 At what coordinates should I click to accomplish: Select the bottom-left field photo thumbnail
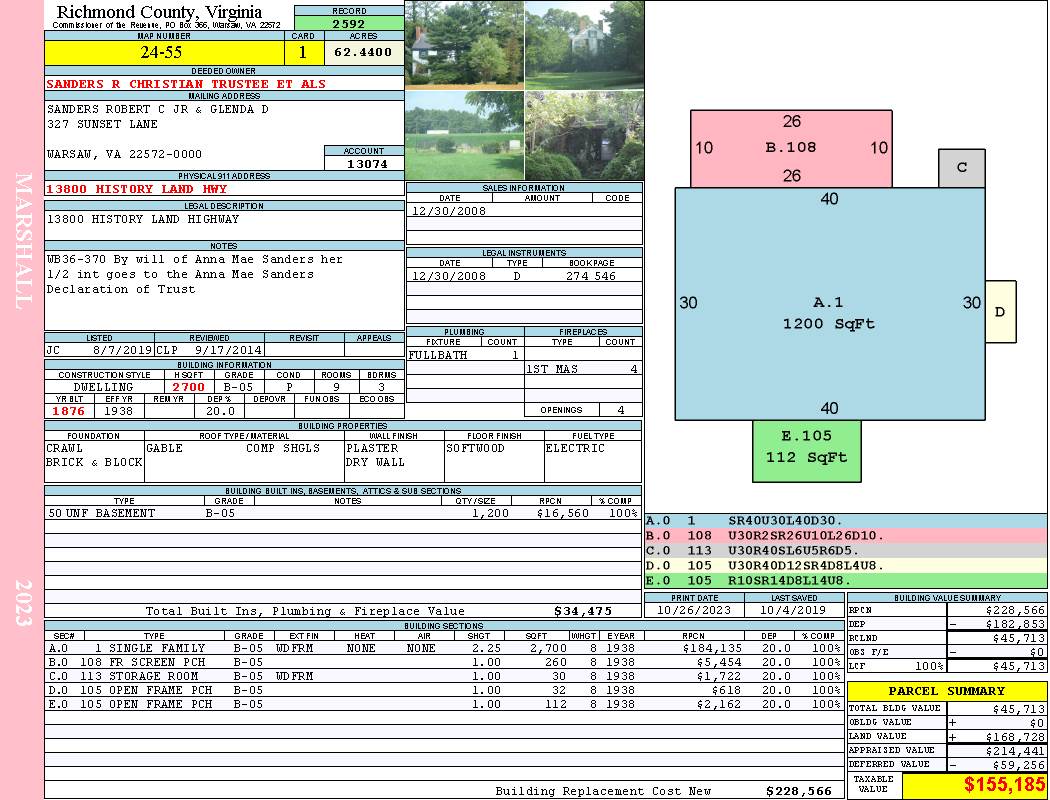pos(464,136)
